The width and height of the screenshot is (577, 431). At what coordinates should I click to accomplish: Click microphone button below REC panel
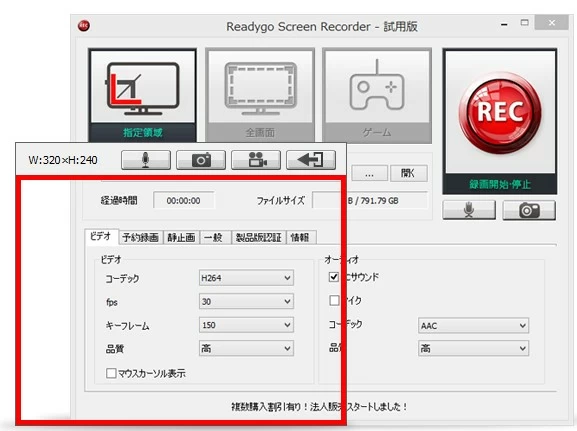point(469,210)
